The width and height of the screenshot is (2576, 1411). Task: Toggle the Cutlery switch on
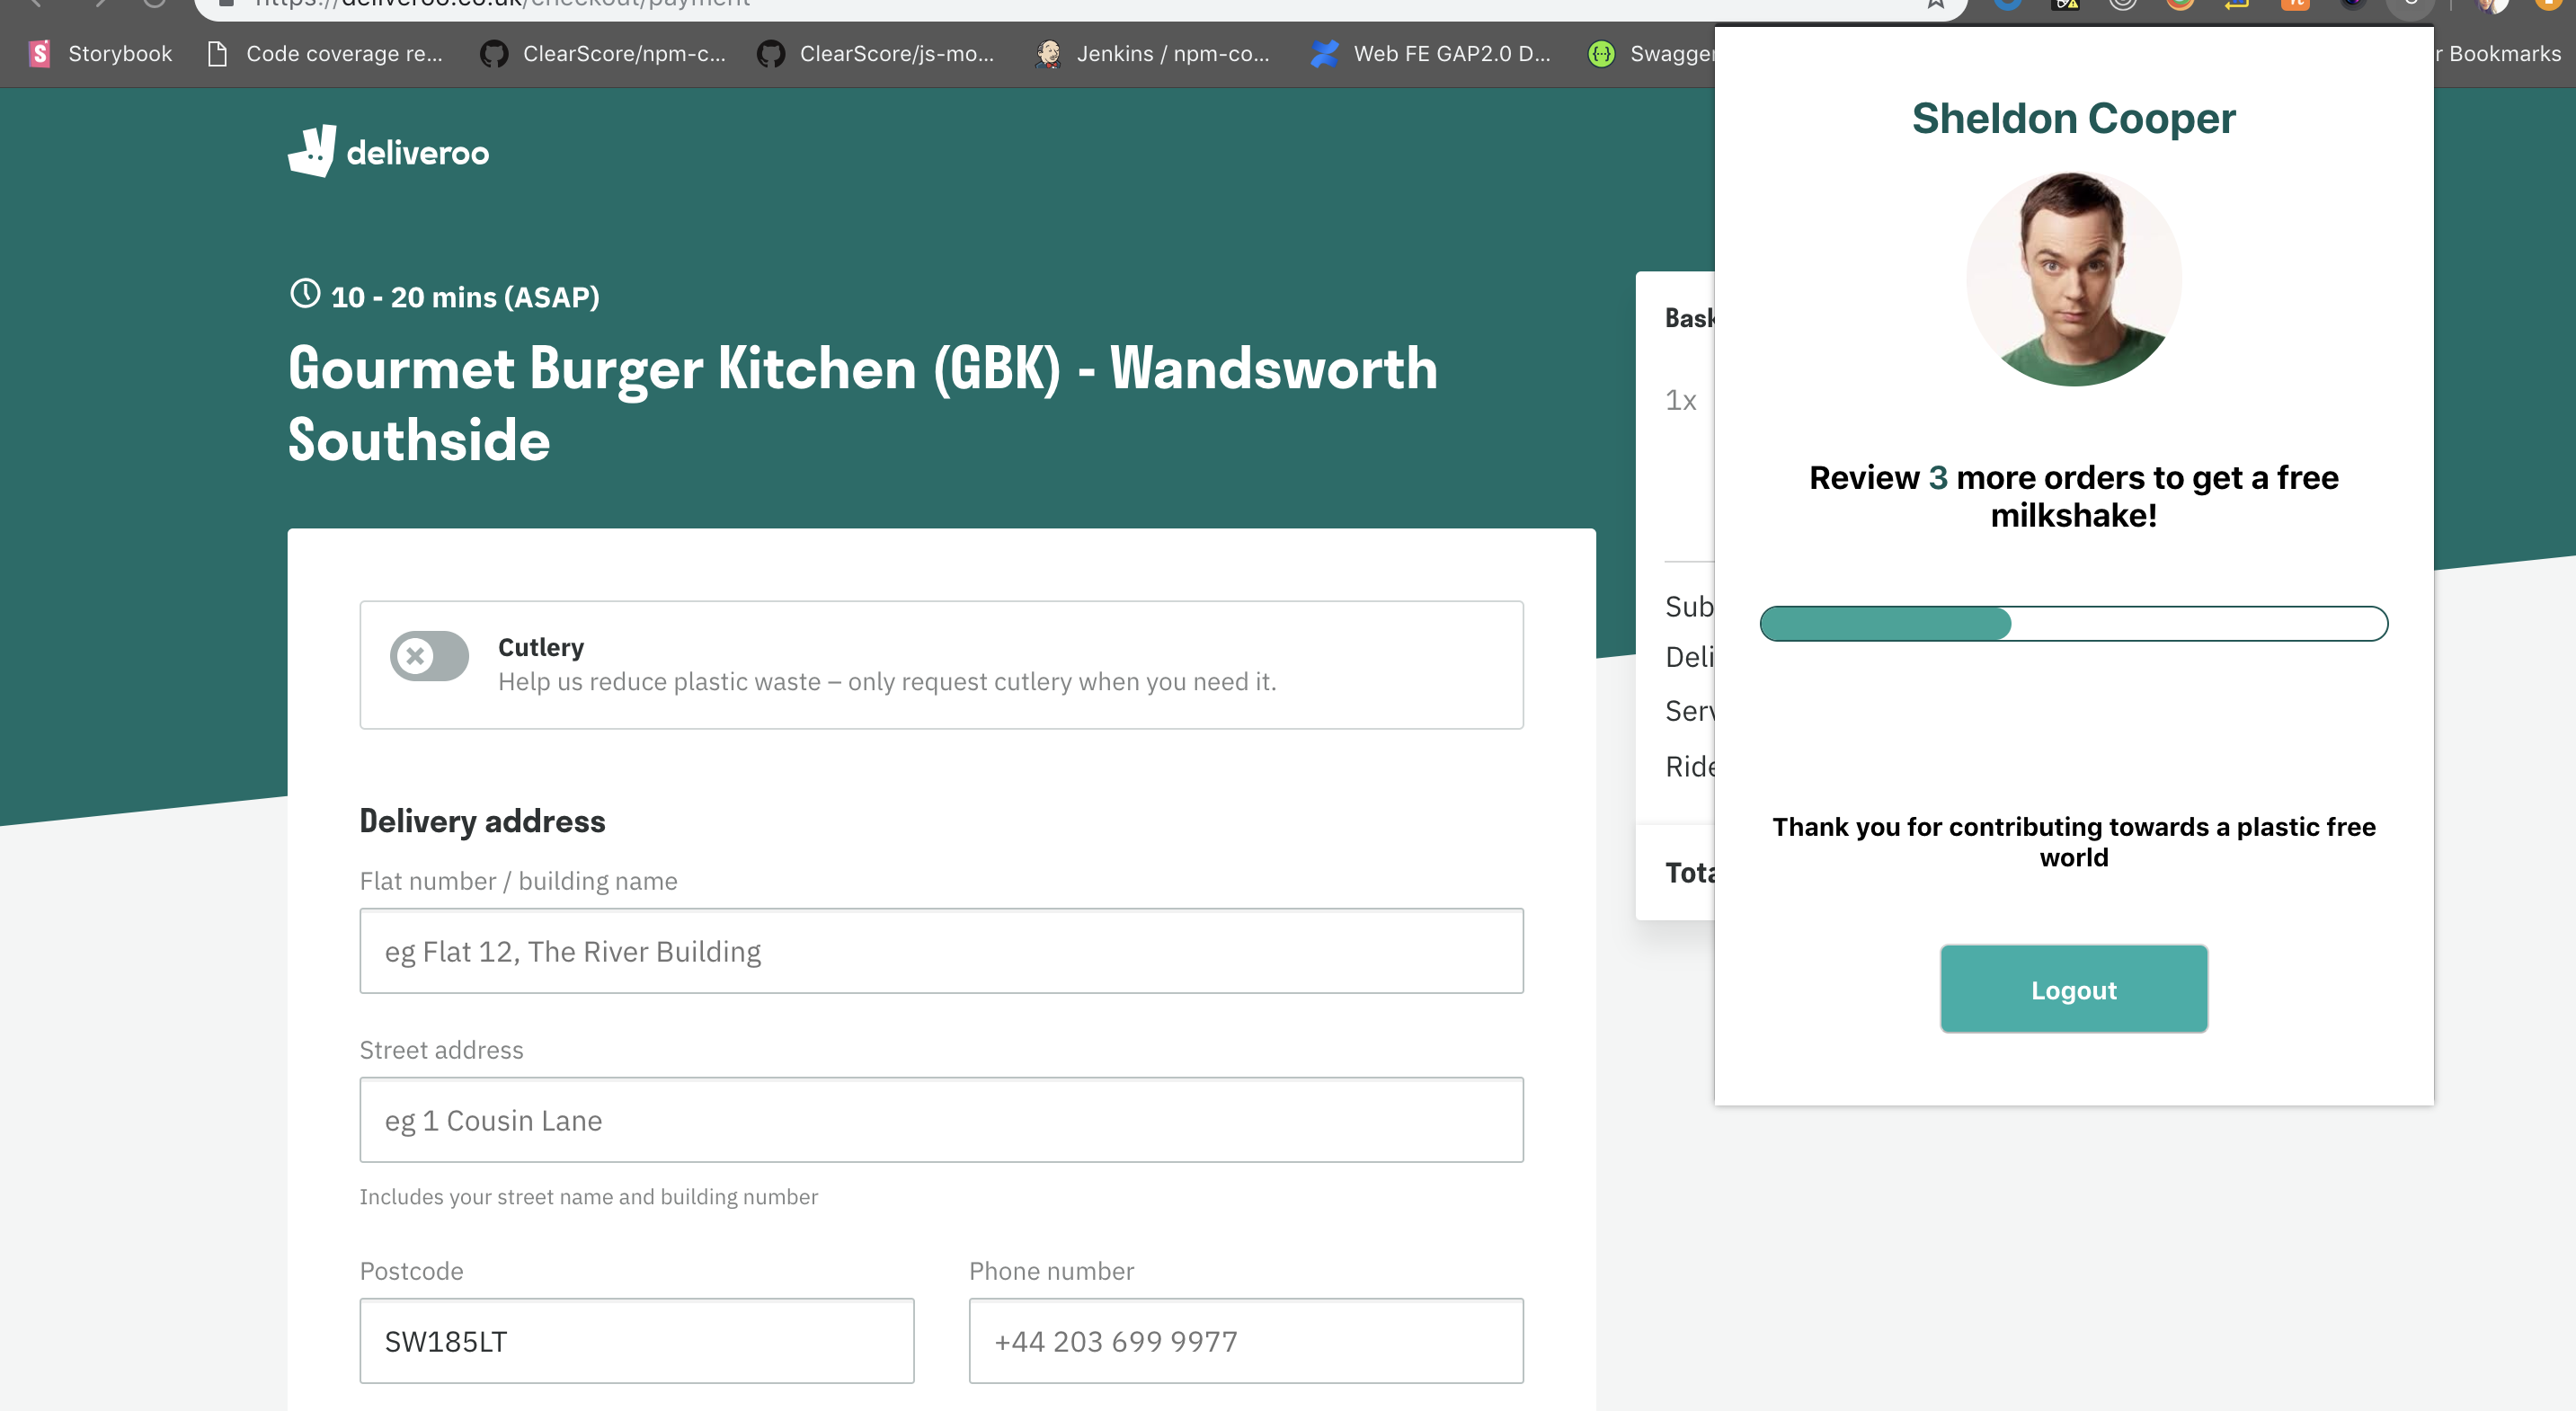429,656
